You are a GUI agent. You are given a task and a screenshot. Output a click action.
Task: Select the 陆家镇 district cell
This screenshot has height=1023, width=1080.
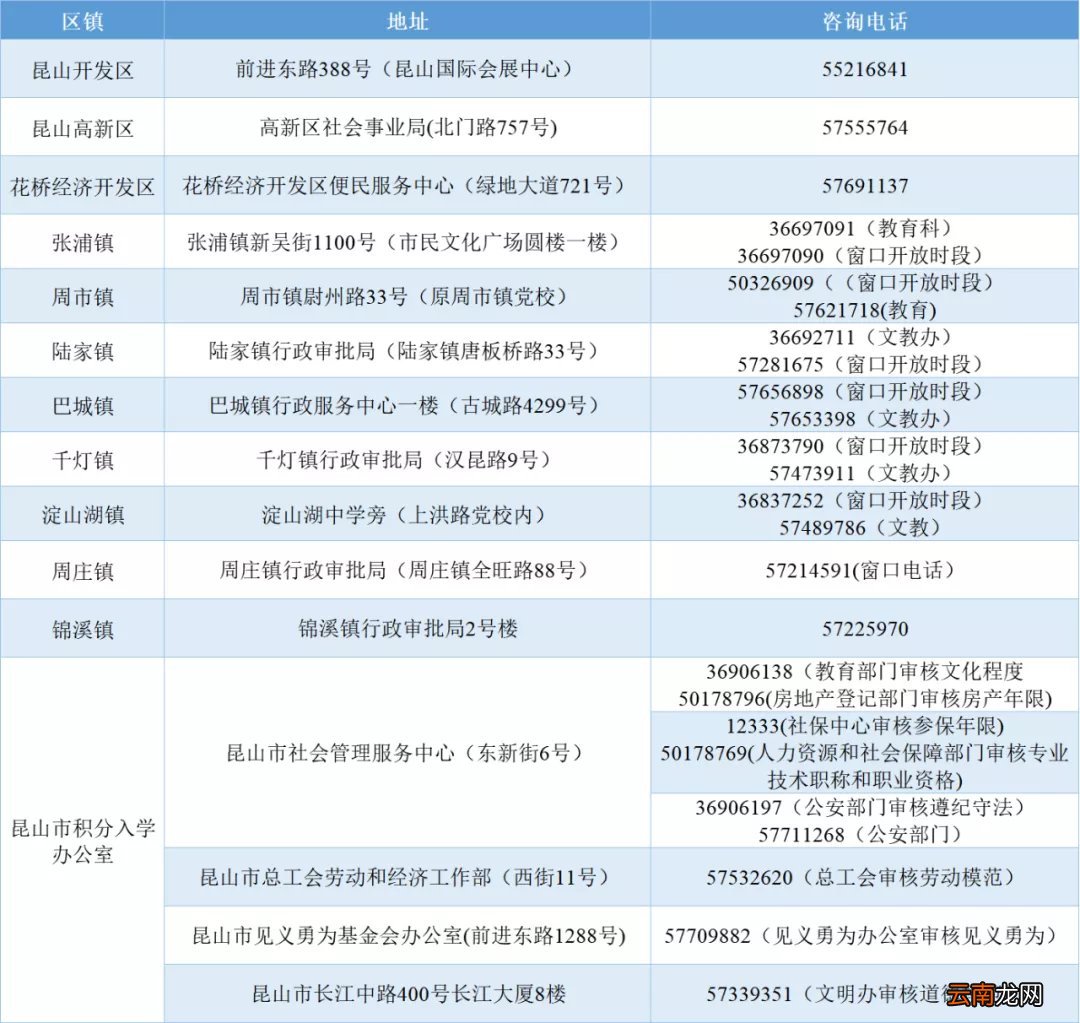coord(83,351)
